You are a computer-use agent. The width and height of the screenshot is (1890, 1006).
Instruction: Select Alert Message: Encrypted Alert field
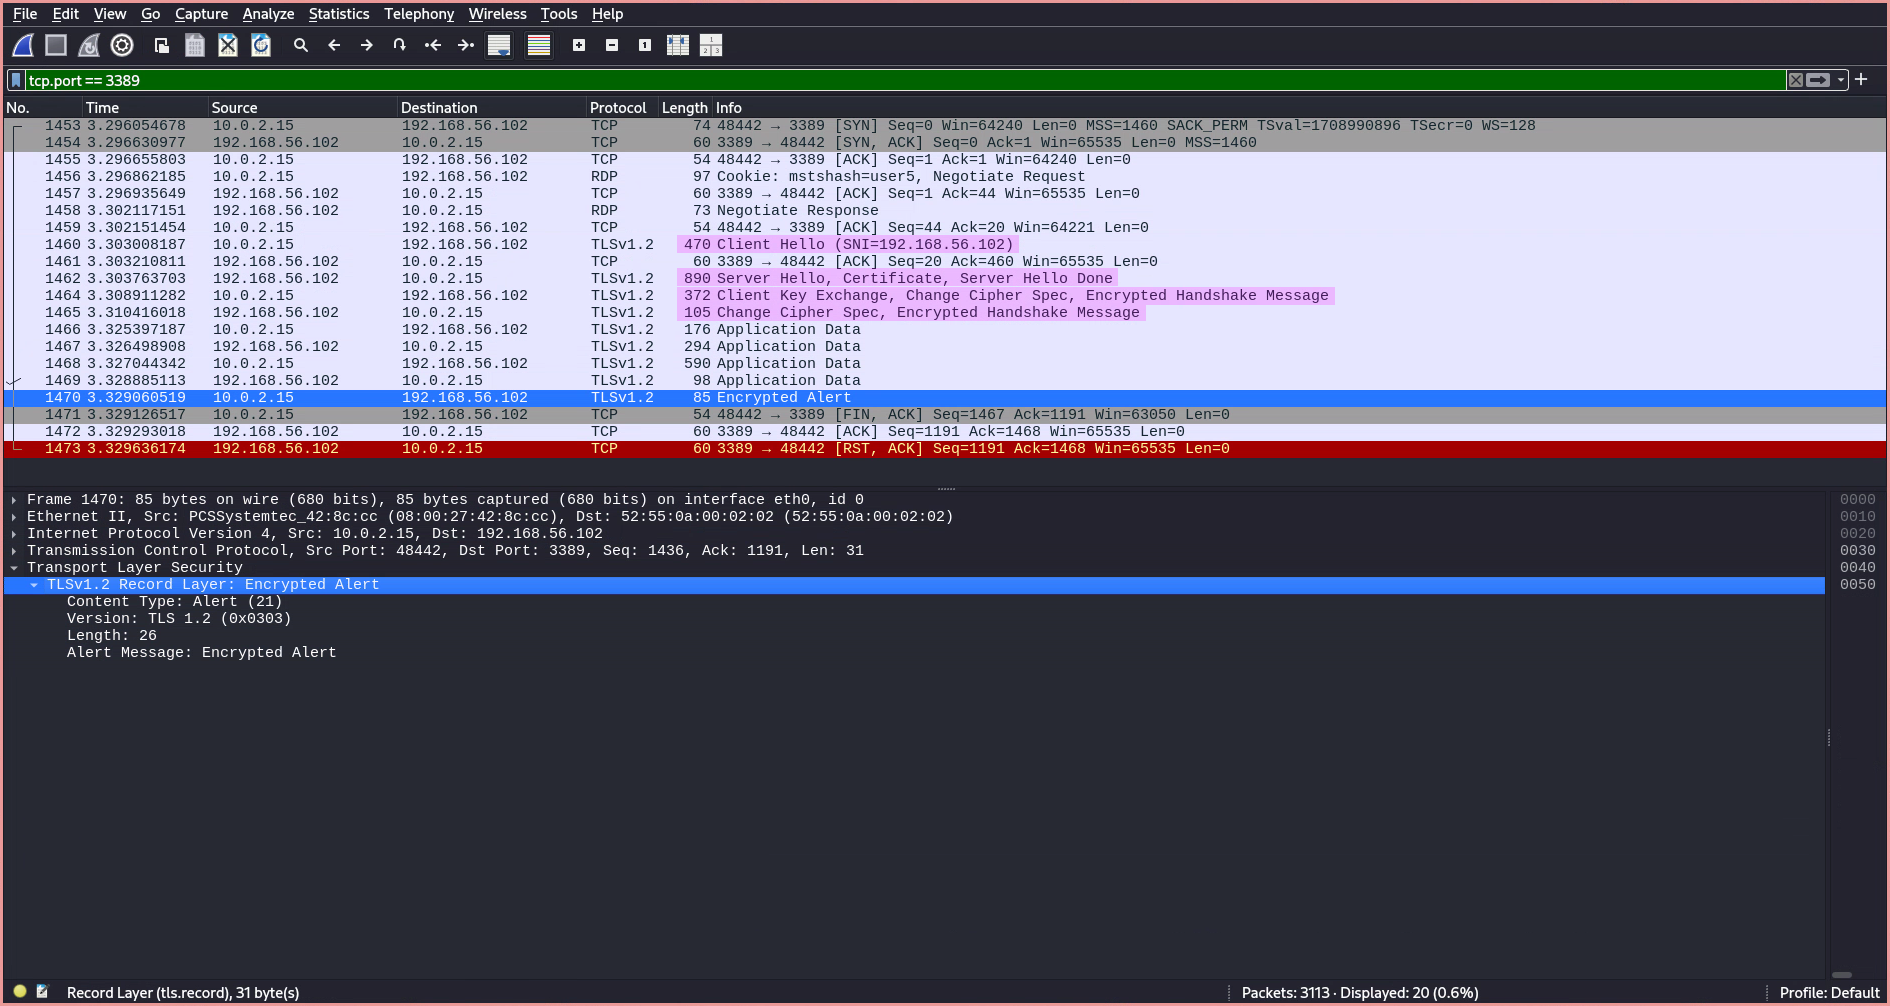tap(201, 652)
